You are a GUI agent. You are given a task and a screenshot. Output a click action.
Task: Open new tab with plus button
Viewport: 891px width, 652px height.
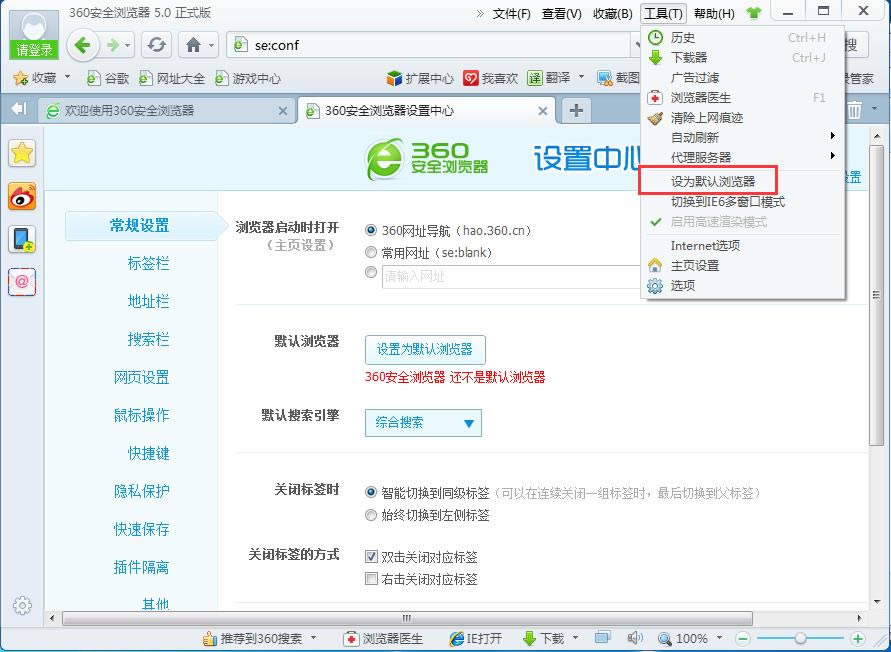coord(576,110)
